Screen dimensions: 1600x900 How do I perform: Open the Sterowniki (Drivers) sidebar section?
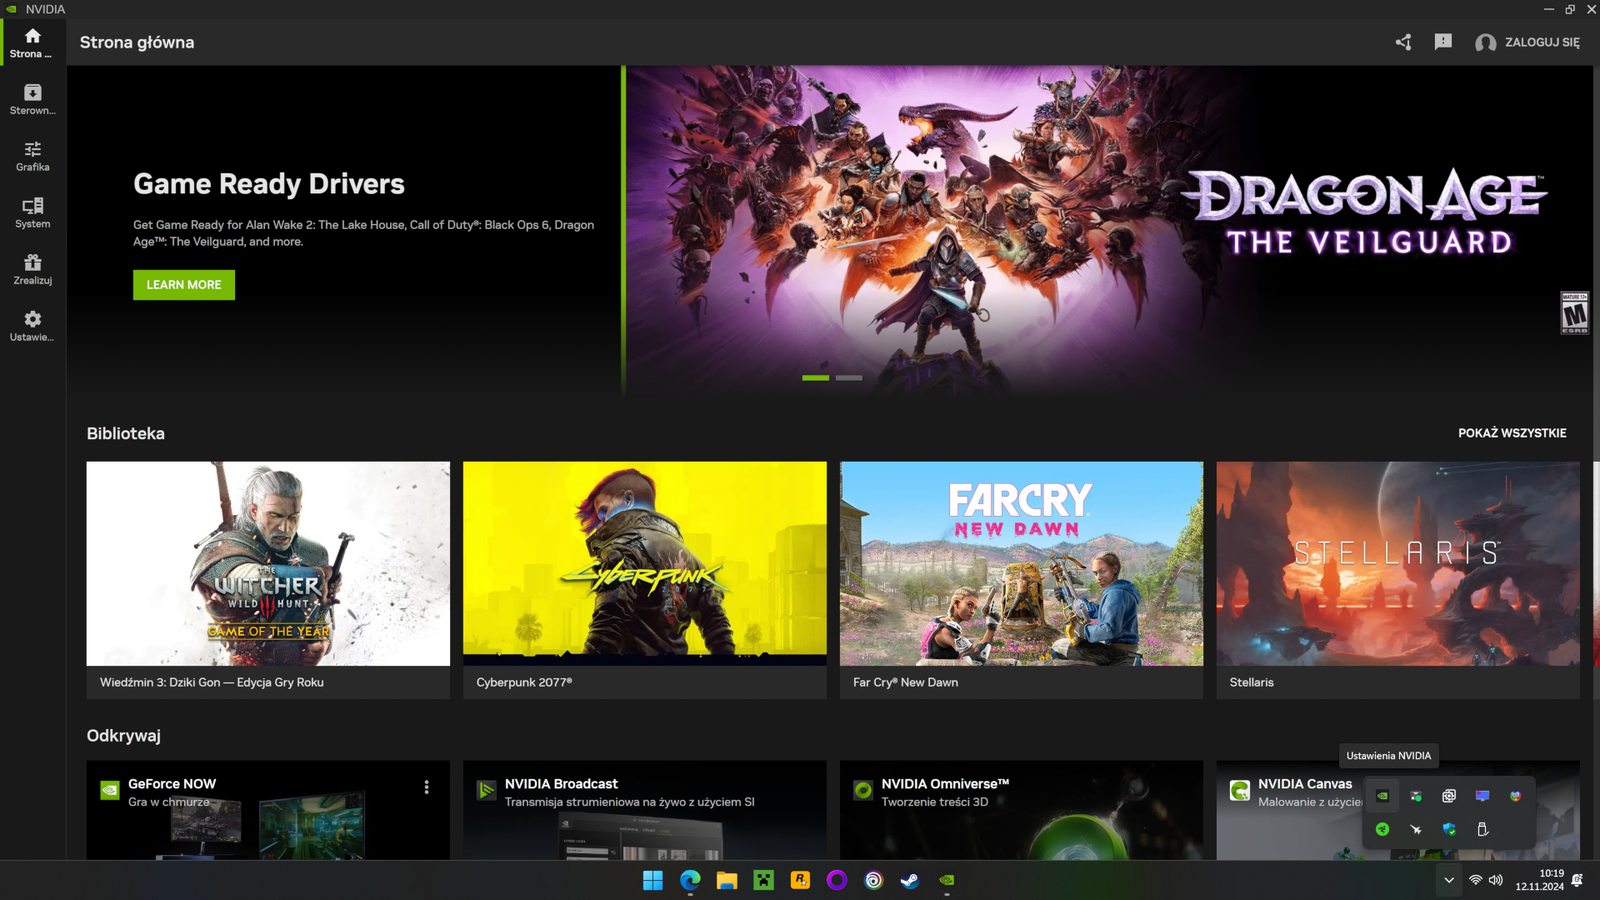pos(32,99)
